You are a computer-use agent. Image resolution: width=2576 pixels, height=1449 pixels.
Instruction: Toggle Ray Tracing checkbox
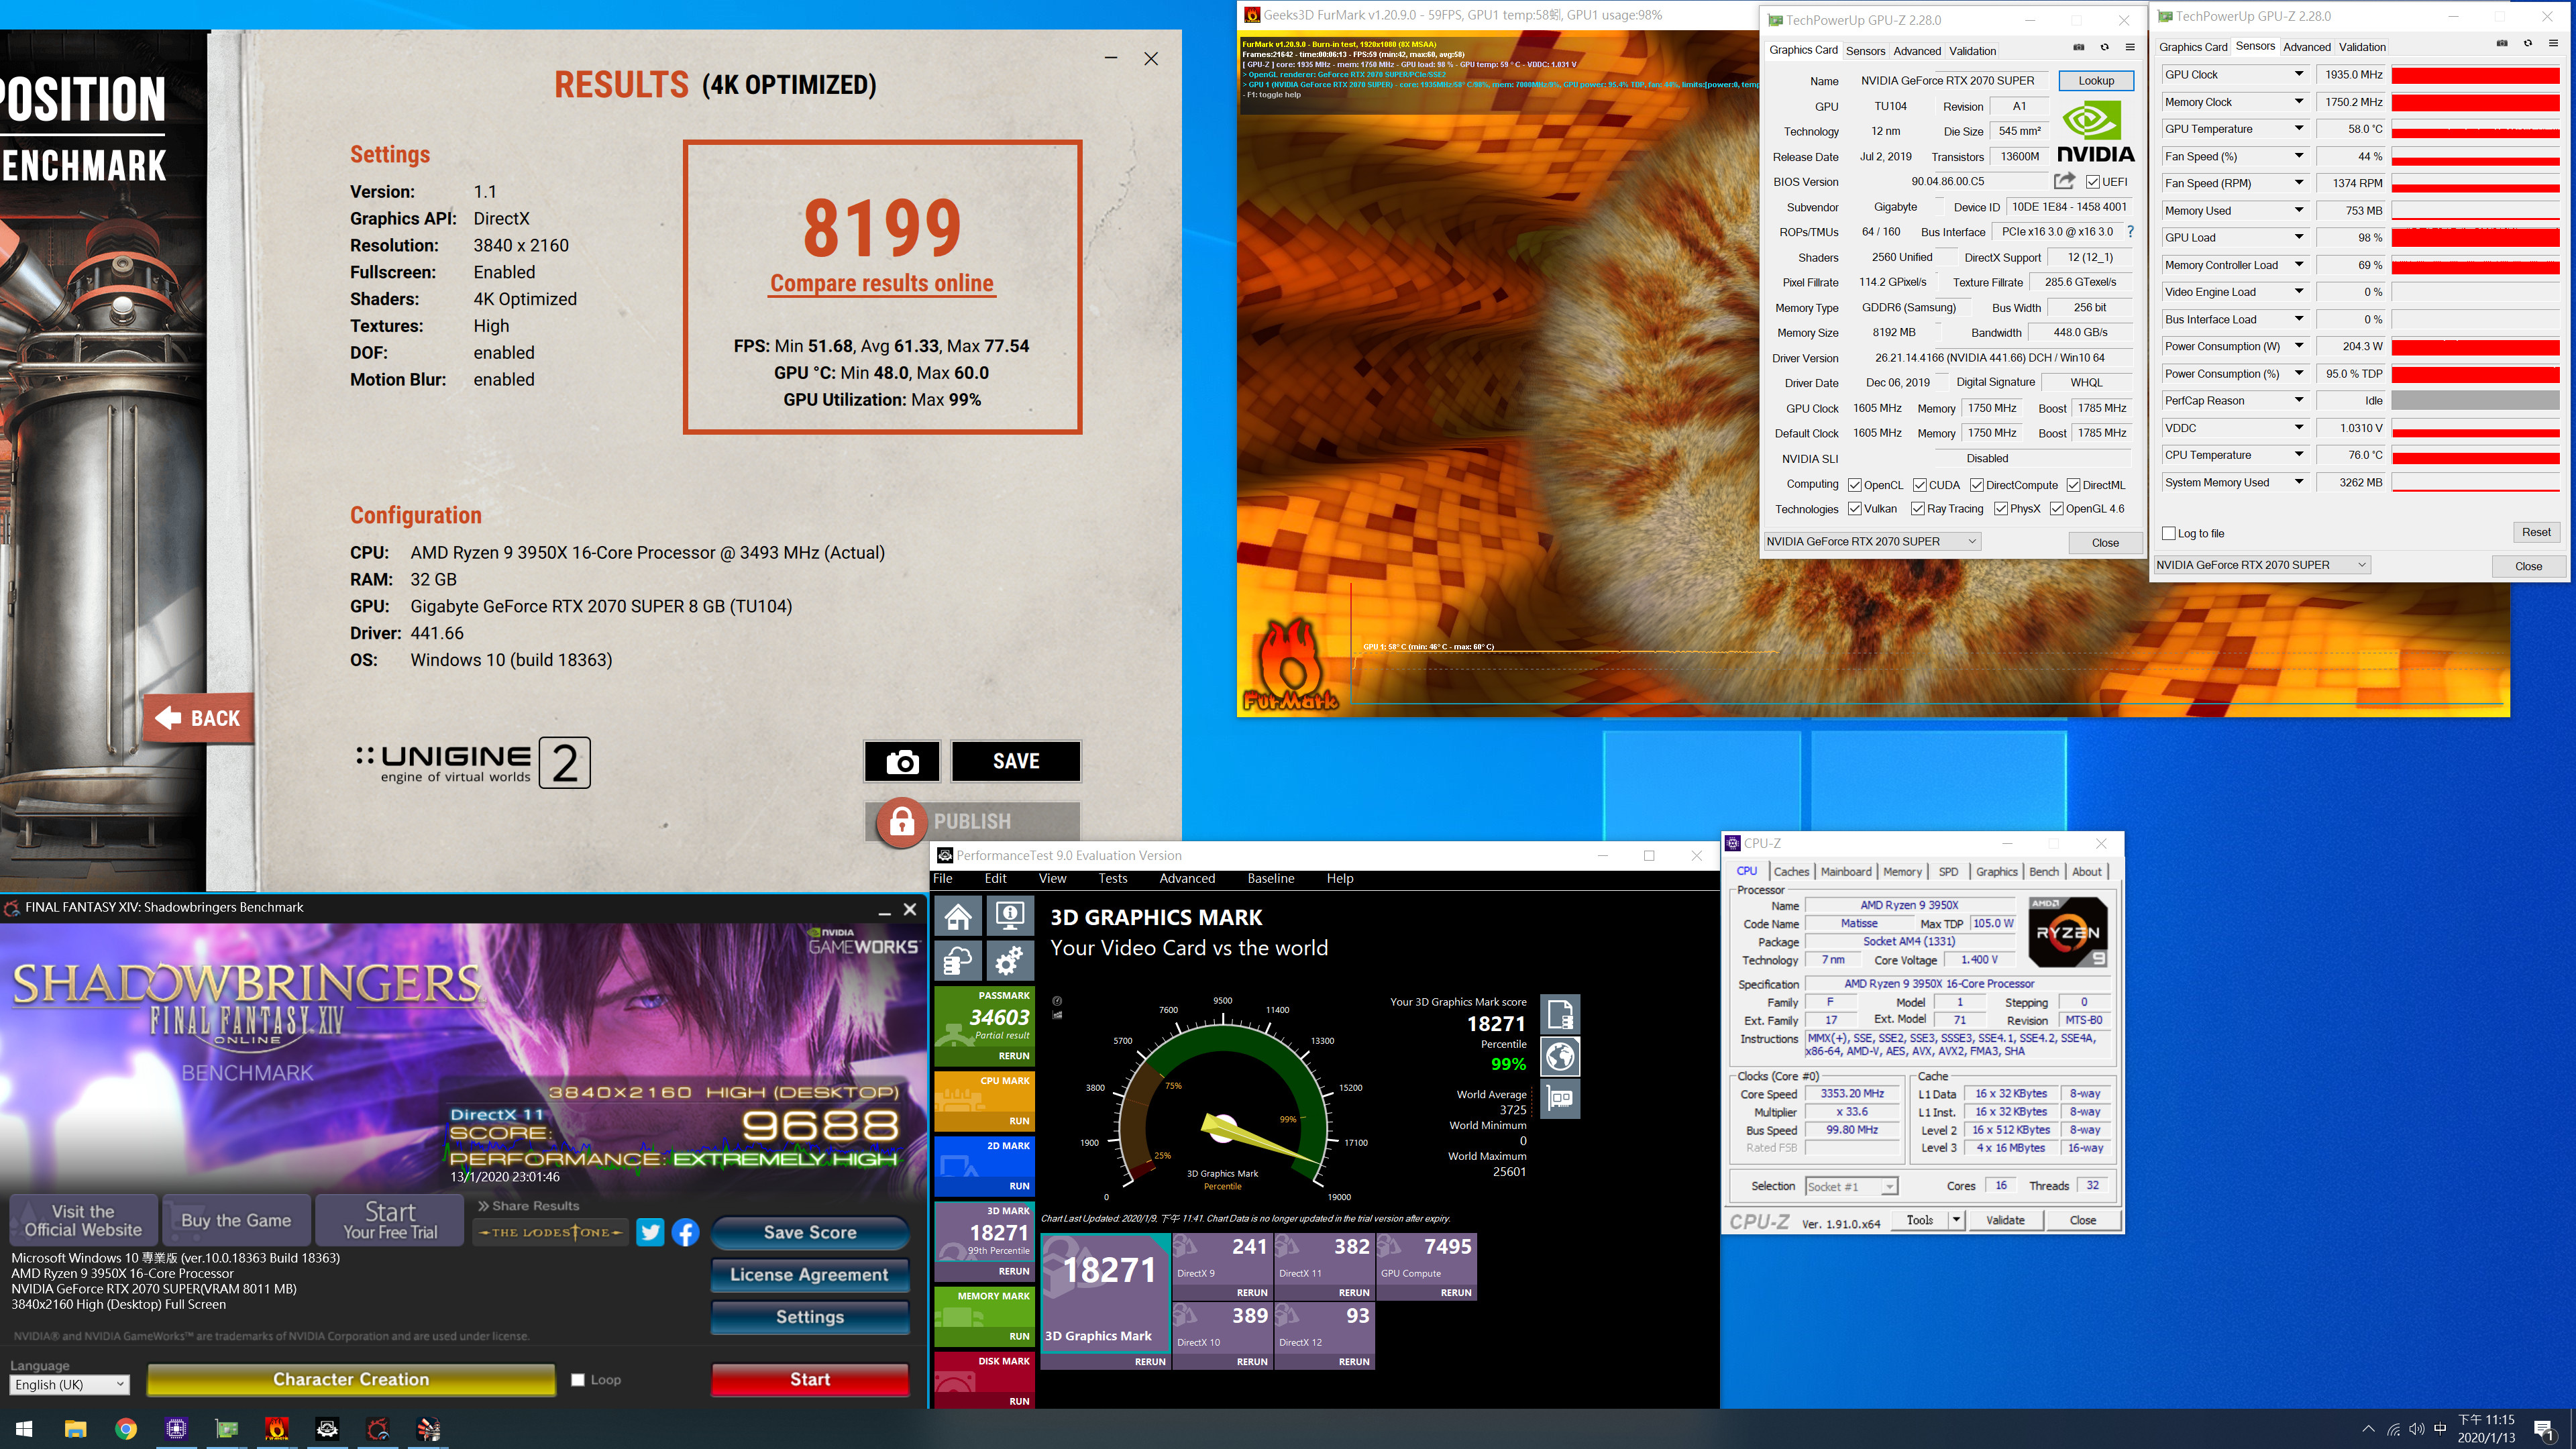1918,509
